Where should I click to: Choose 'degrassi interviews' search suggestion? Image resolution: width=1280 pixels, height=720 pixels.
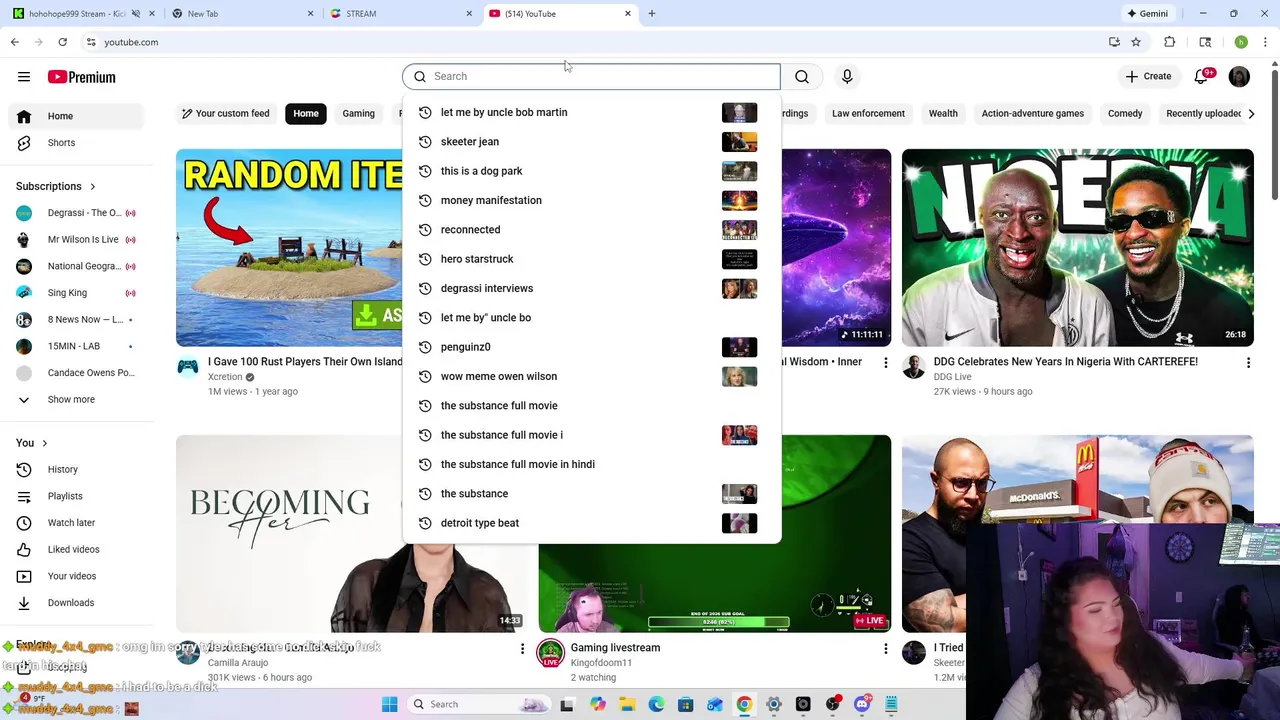click(x=591, y=288)
